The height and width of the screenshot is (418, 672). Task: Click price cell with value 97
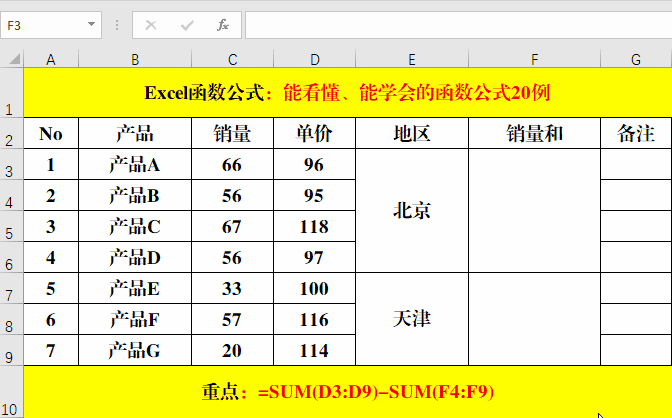click(315, 257)
